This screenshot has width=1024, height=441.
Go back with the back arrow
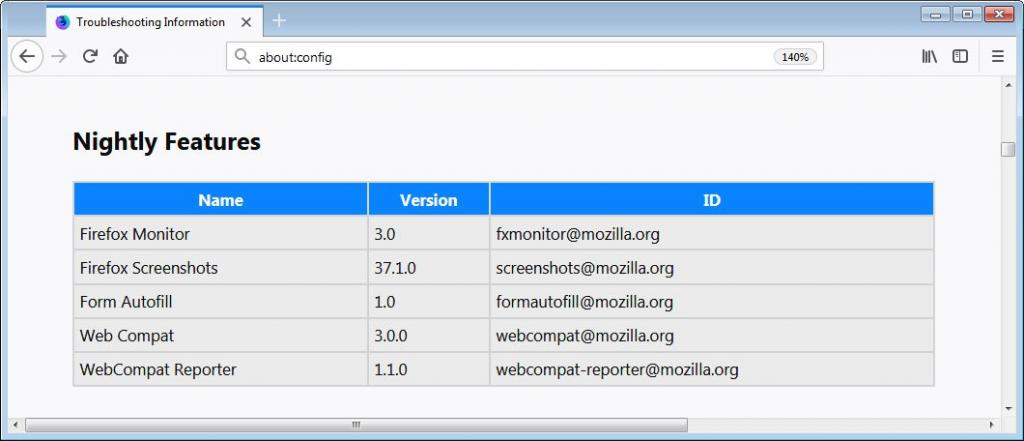[27, 56]
